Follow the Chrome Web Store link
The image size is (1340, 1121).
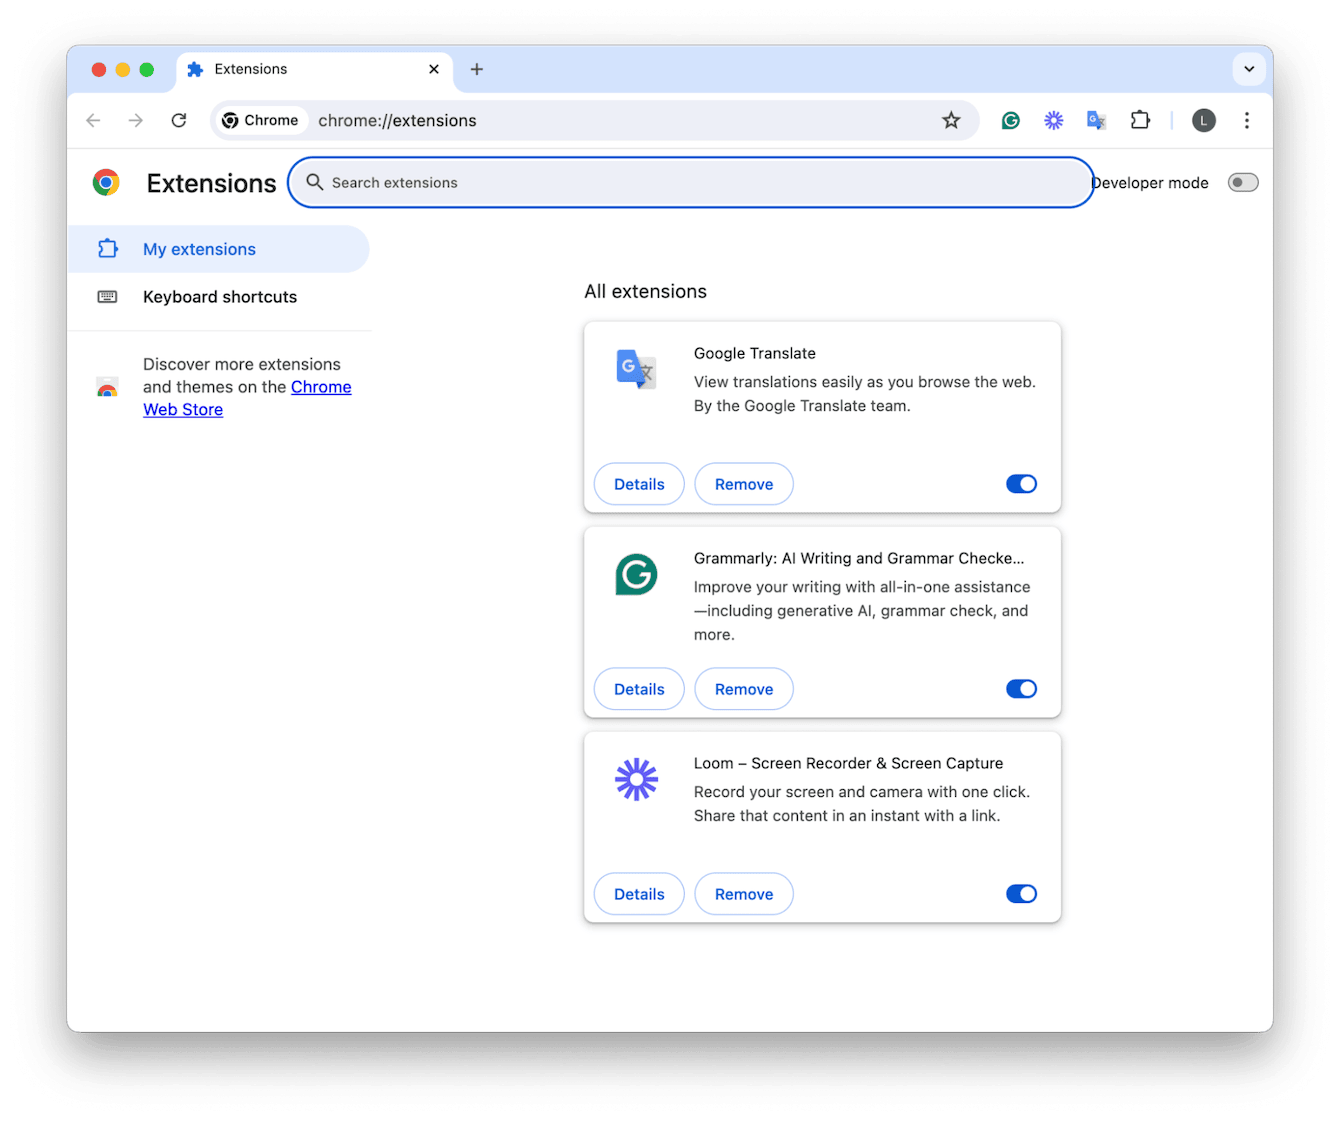pyautogui.click(x=321, y=387)
